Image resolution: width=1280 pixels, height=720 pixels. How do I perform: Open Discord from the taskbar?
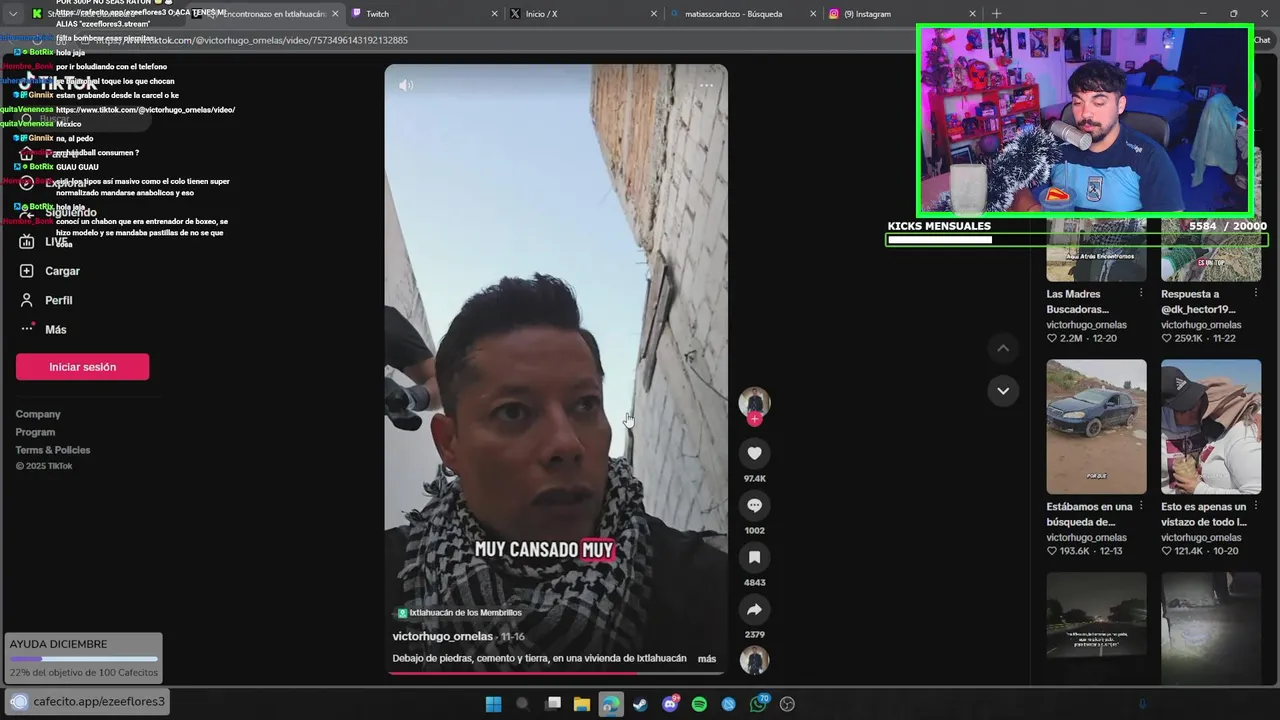click(670, 704)
